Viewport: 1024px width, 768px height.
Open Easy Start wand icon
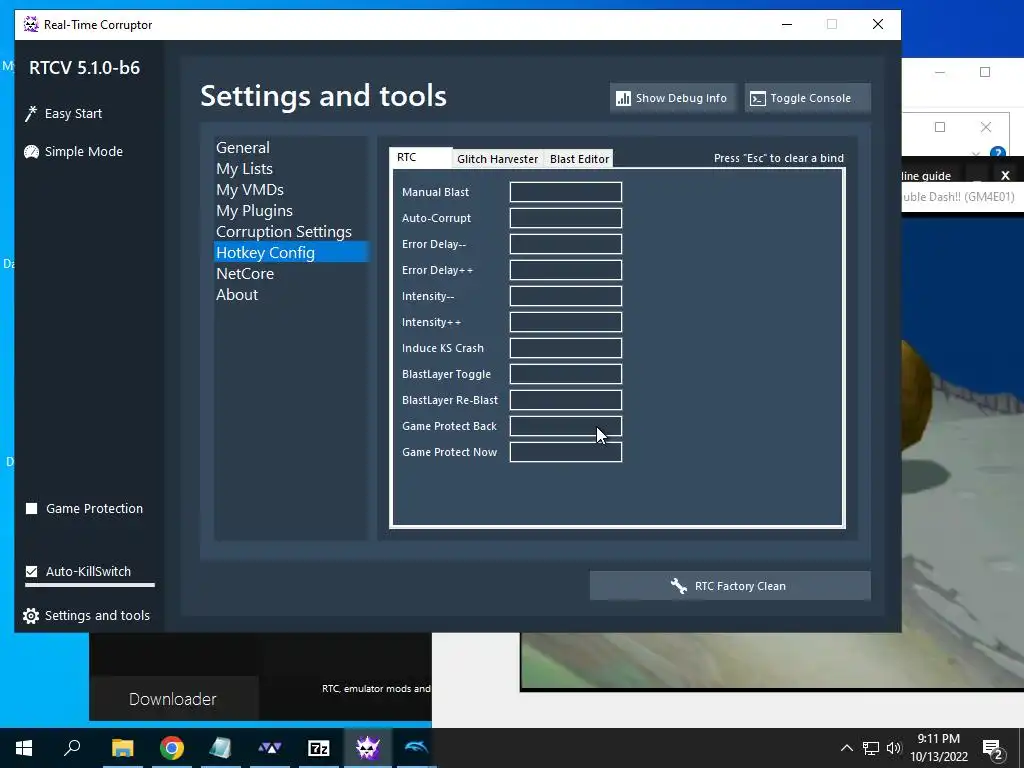[x=31, y=114]
